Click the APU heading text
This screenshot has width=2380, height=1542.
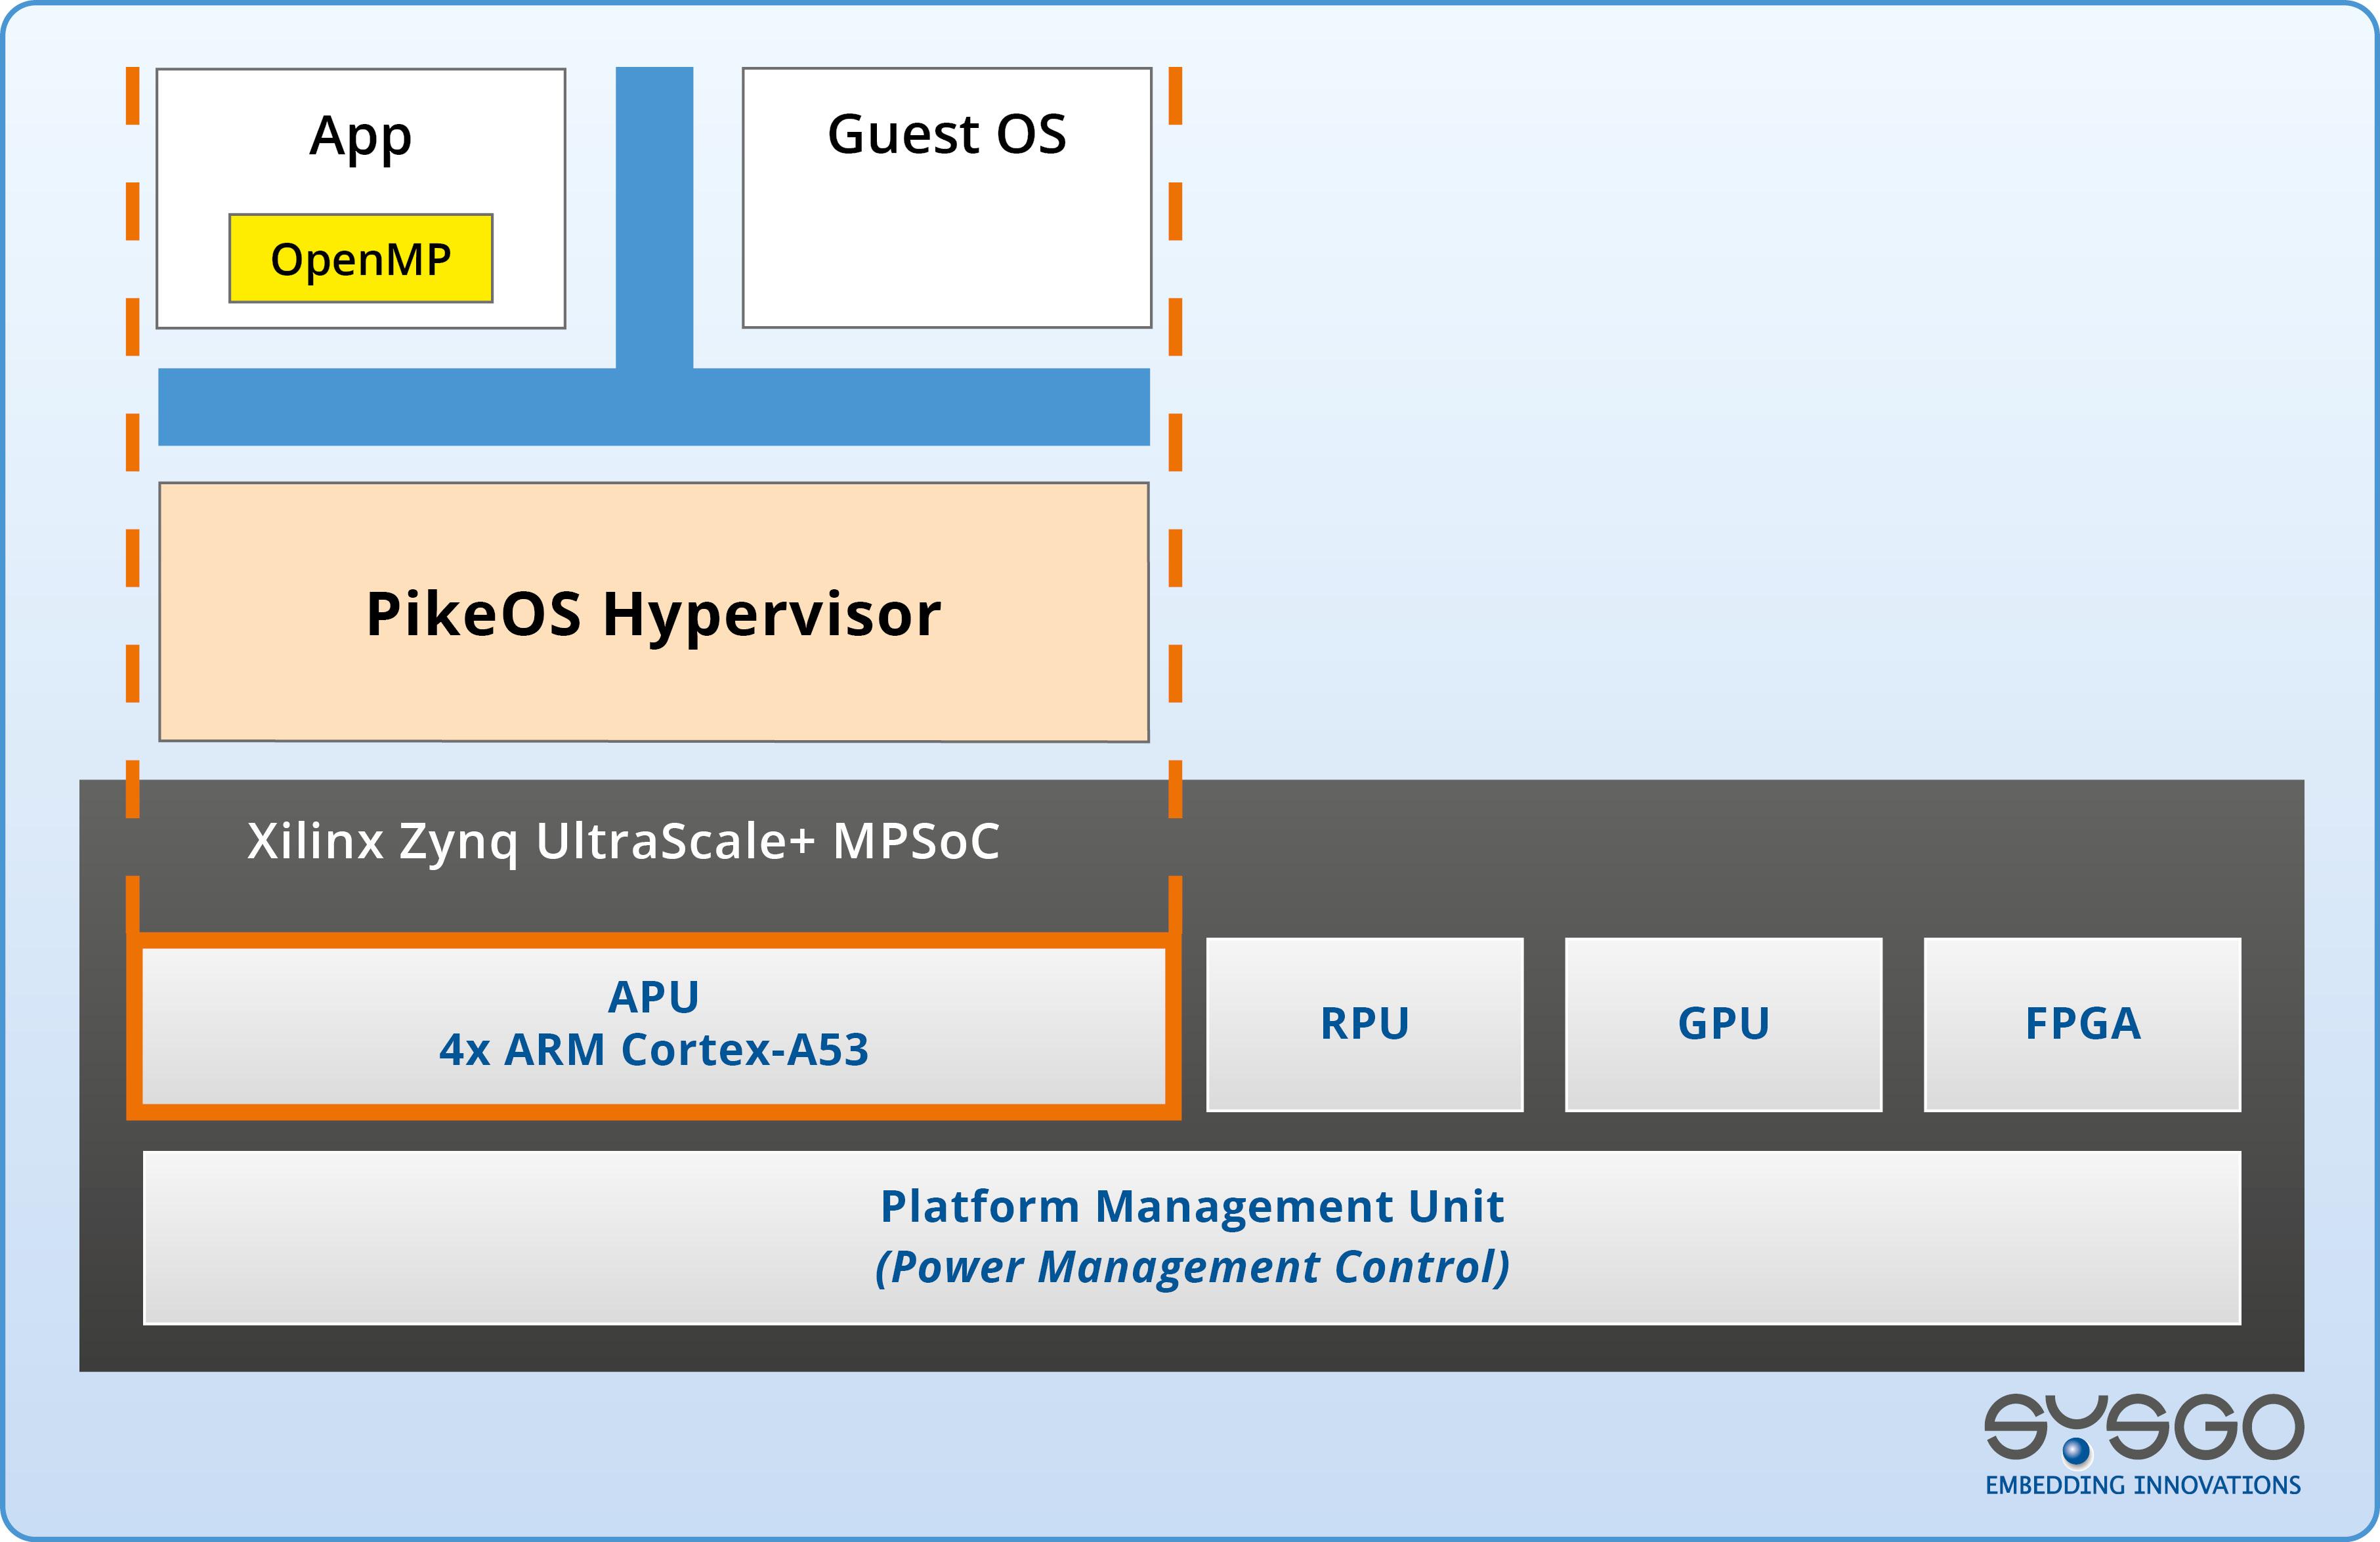tap(653, 997)
